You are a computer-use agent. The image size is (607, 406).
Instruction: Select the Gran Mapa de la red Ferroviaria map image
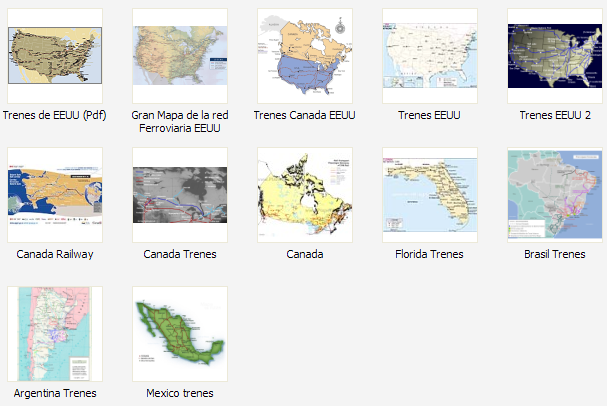(180, 56)
